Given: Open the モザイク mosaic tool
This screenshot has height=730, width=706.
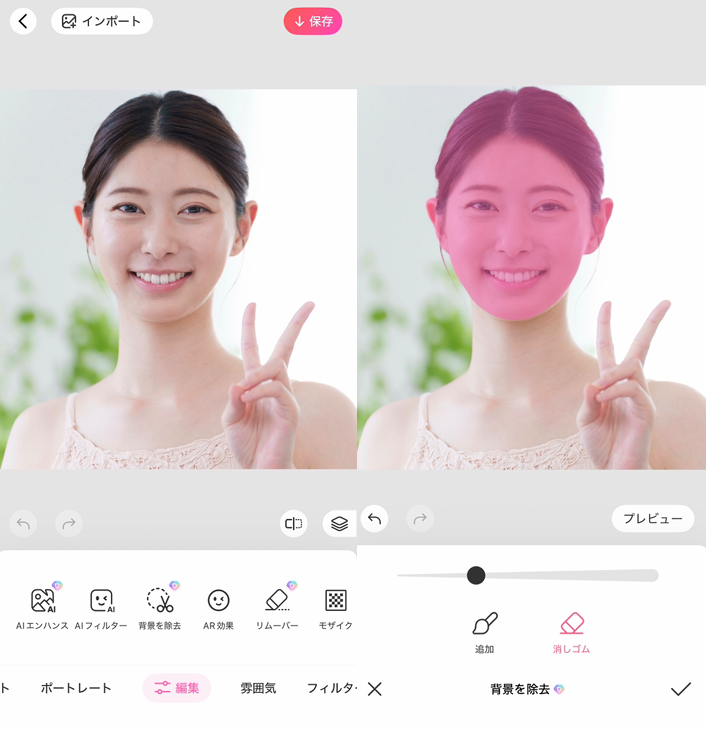Looking at the screenshot, I should tap(336, 607).
